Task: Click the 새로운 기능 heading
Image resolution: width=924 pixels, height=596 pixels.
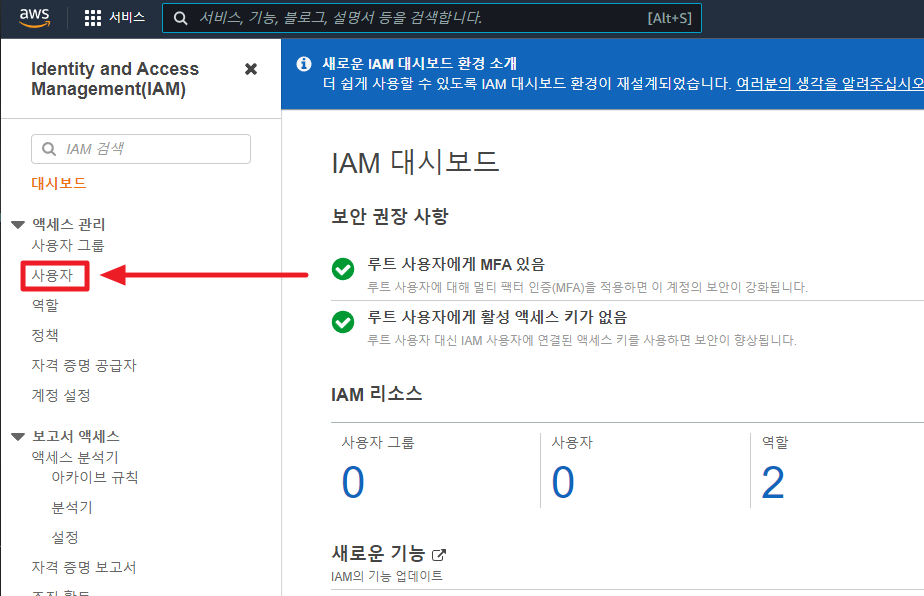Action: click(x=378, y=553)
